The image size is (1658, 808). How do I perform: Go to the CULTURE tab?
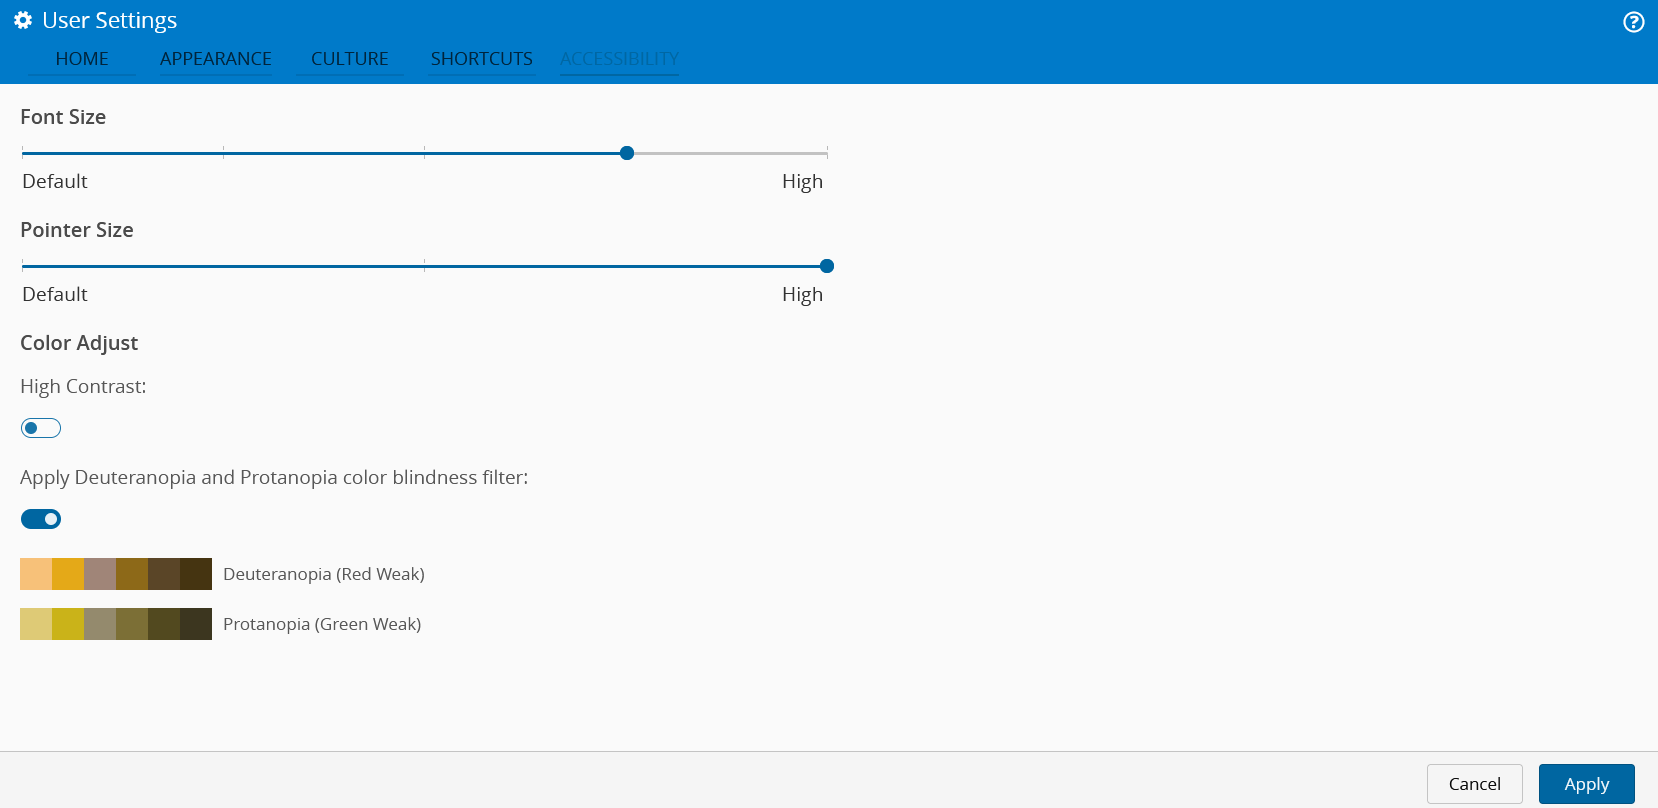350,59
